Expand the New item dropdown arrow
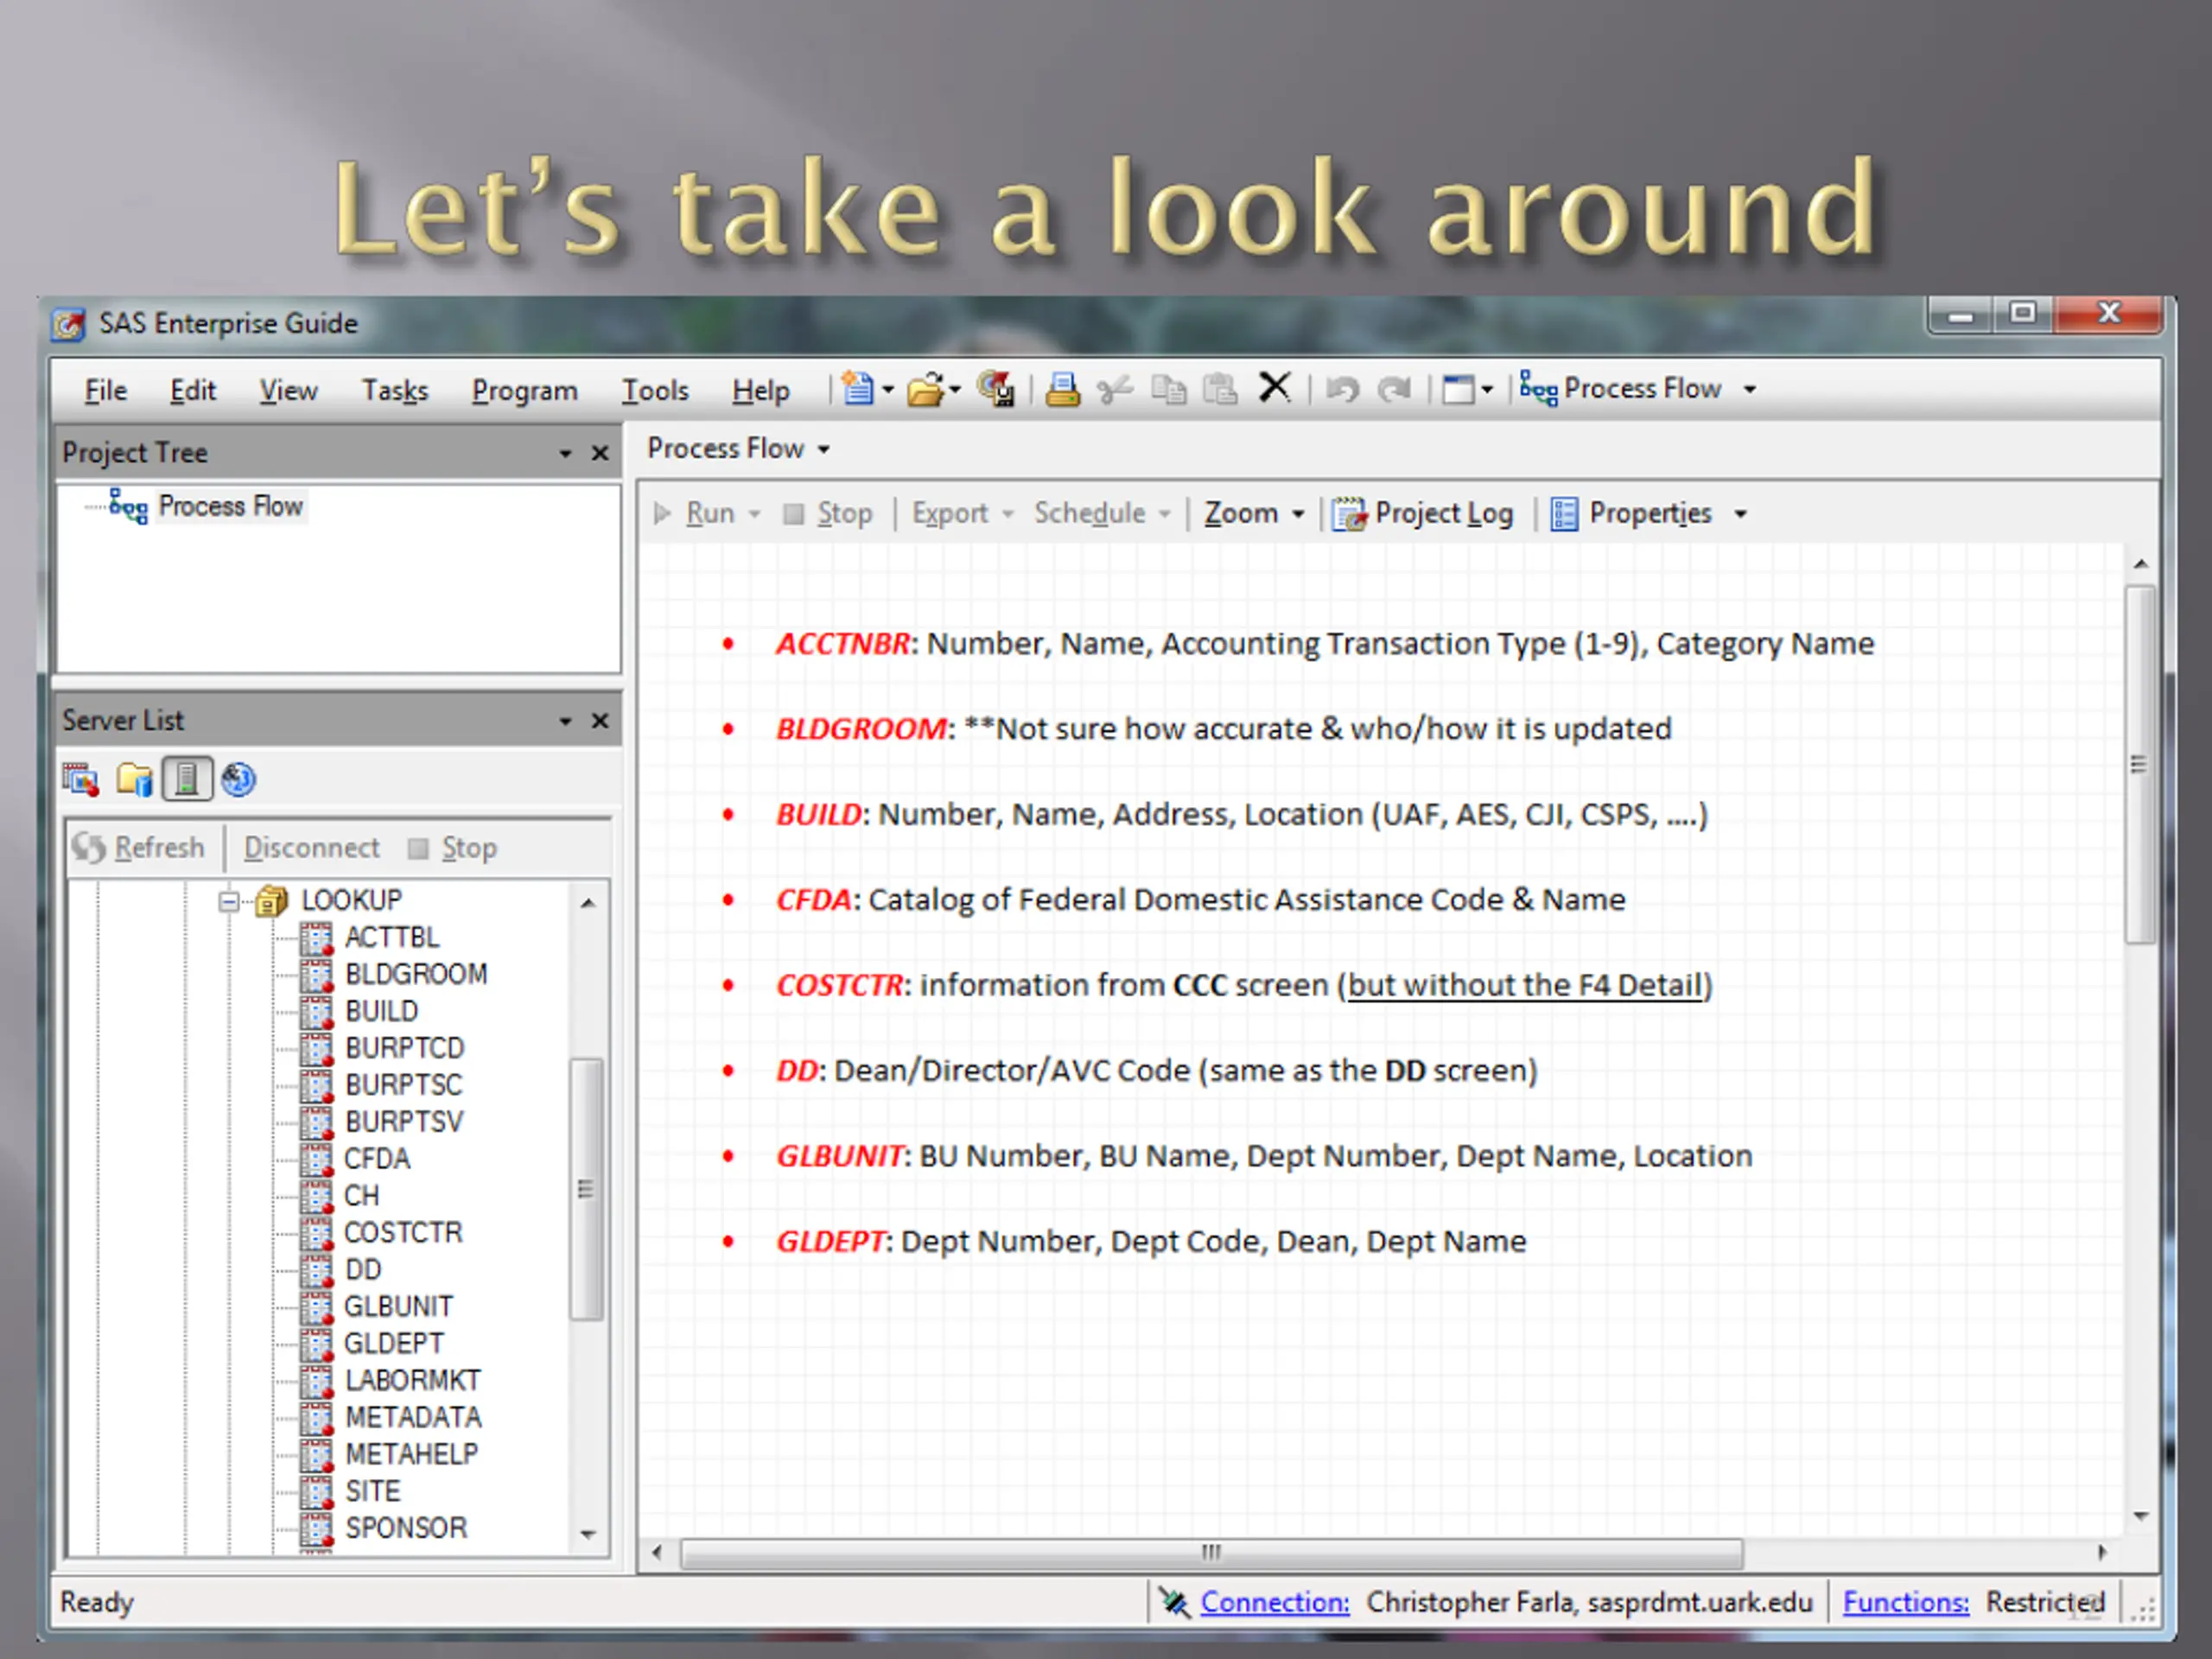The image size is (2212, 1659). 887,390
